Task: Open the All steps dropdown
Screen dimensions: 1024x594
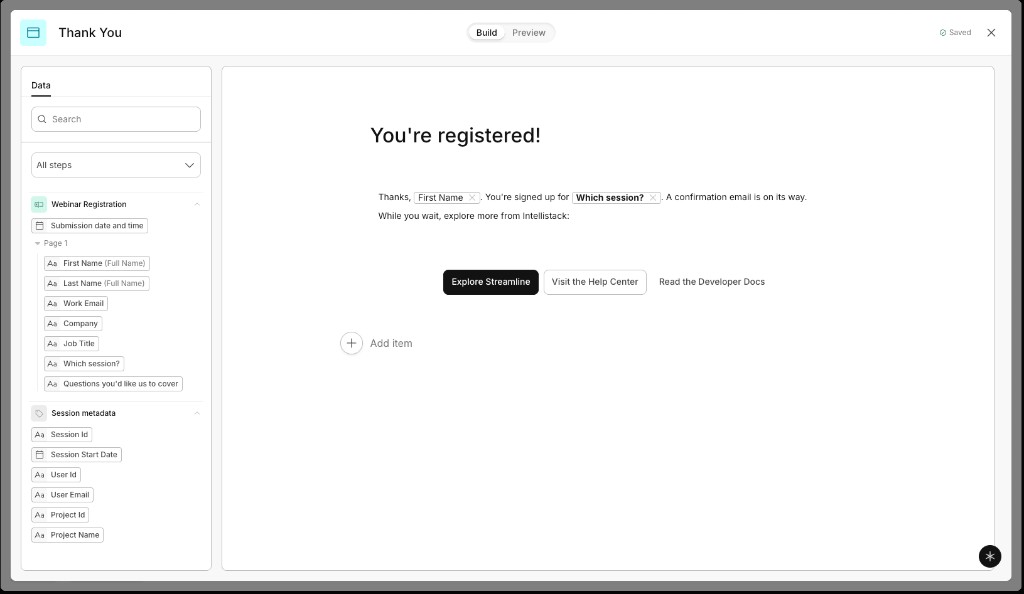Action: tap(116, 165)
